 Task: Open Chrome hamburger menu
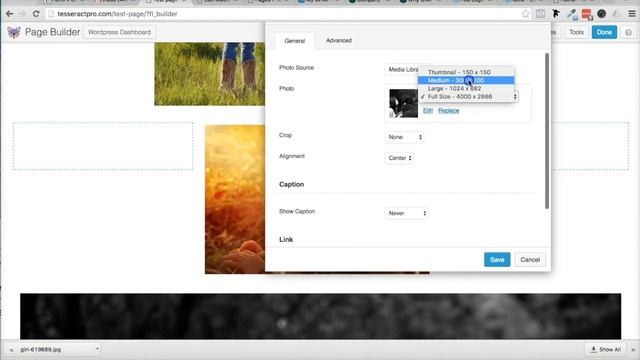pos(632,14)
